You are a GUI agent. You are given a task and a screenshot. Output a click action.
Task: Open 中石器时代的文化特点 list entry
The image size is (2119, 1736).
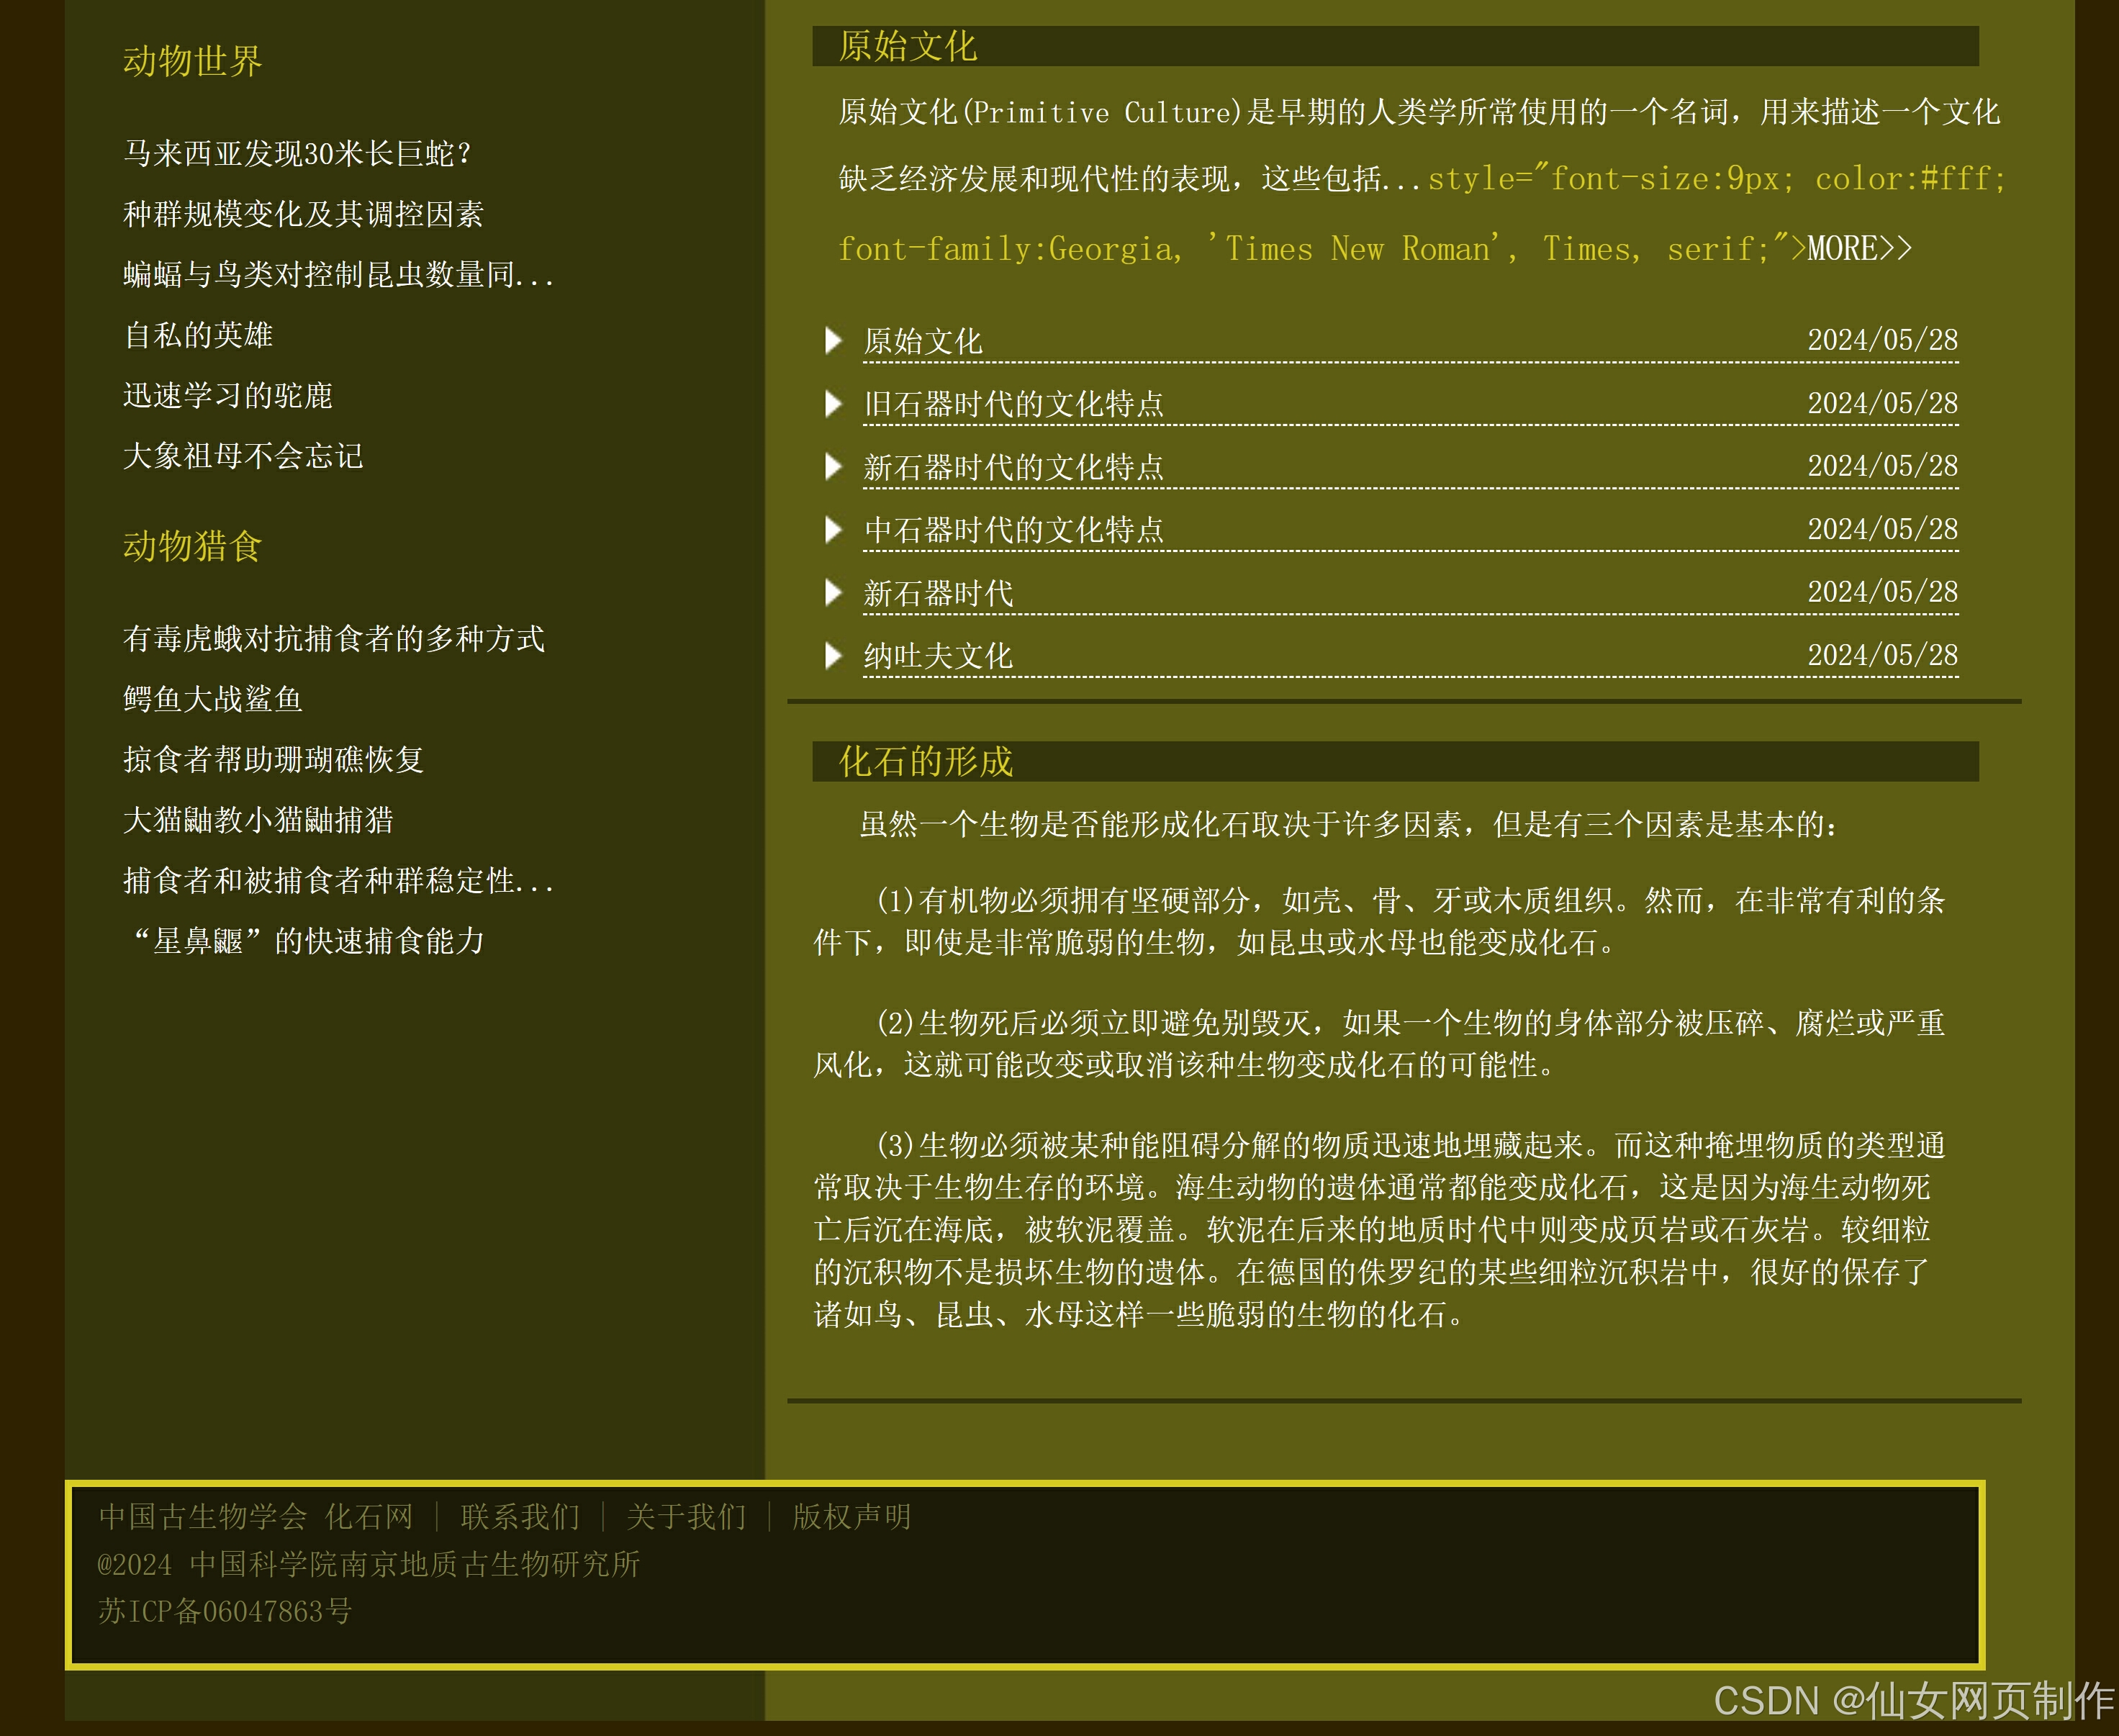(1014, 530)
